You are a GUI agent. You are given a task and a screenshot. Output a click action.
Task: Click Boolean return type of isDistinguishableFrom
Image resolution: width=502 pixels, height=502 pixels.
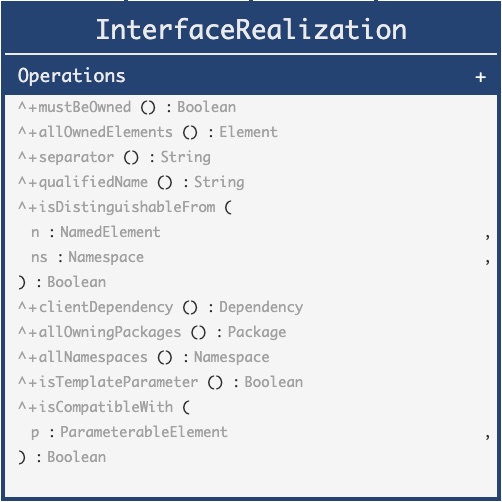click(x=77, y=282)
